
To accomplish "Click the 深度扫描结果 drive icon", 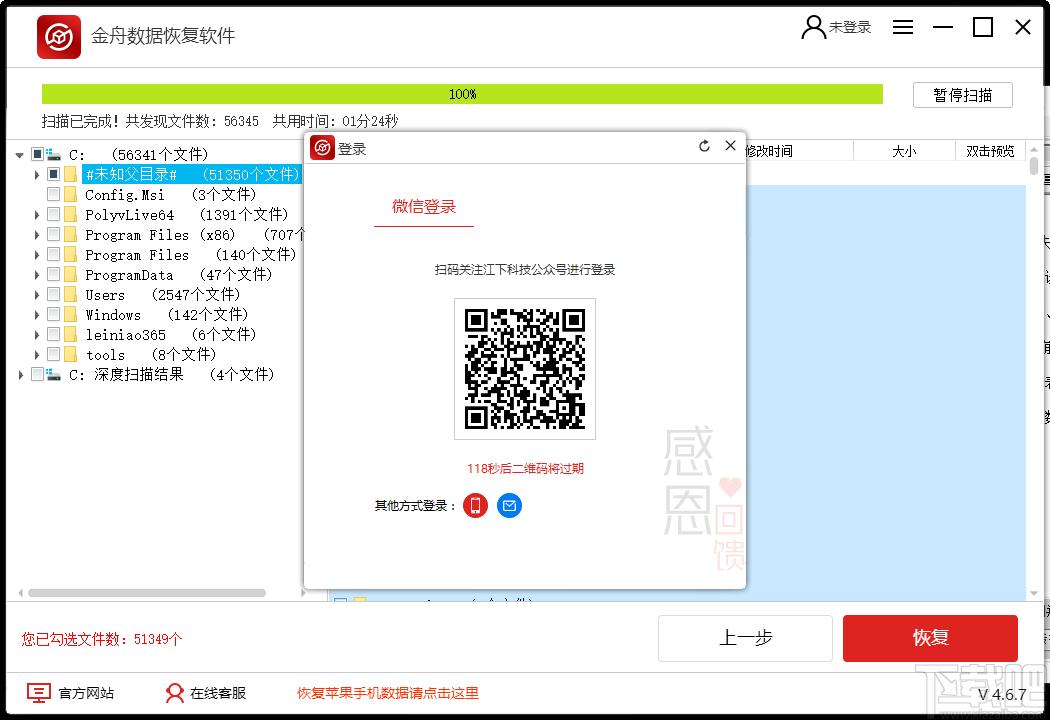I will tap(54, 374).
